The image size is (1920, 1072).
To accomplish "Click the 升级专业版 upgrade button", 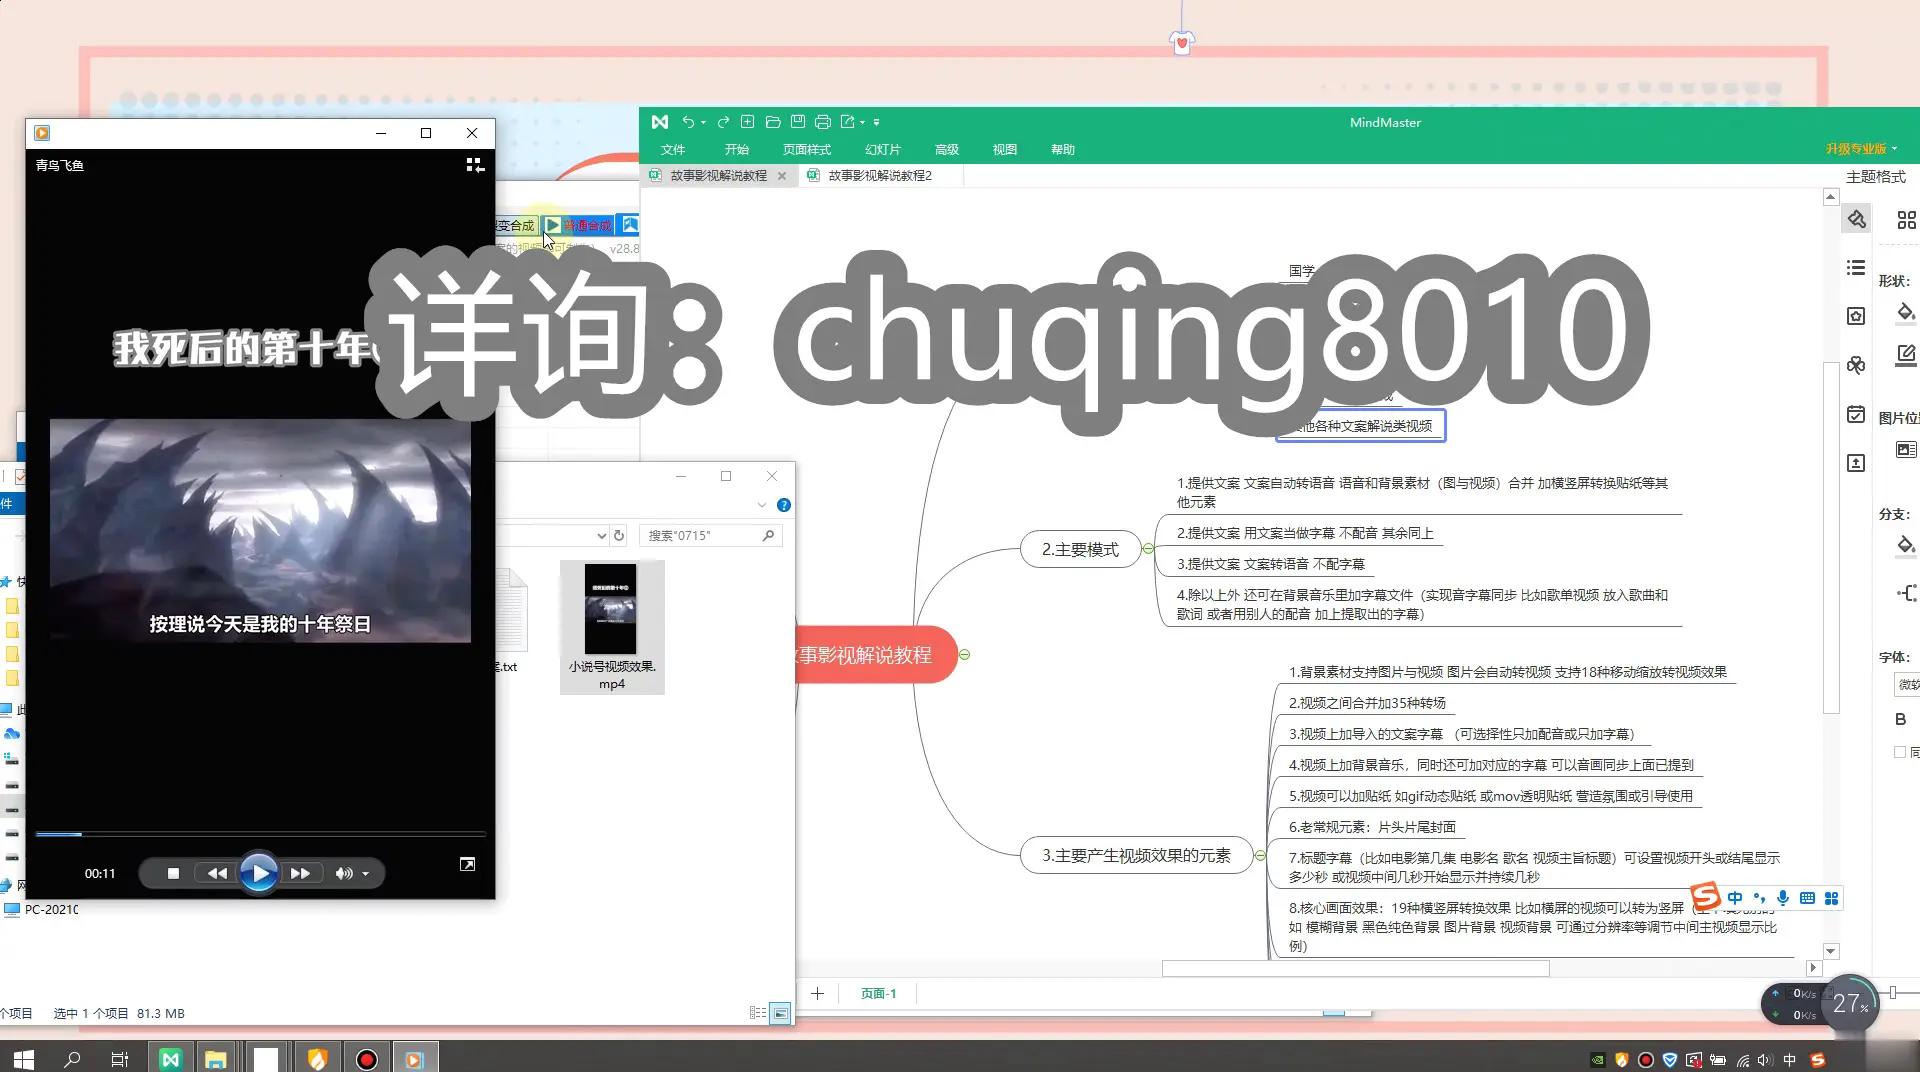I will (x=1861, y=149).
